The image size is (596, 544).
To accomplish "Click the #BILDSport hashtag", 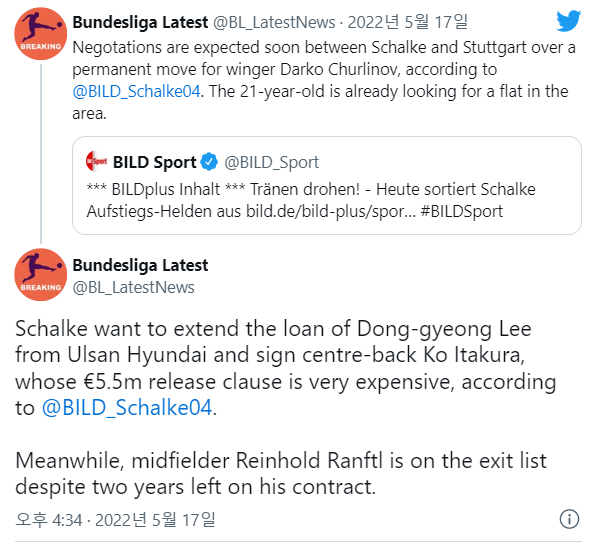I will (461, 211).
